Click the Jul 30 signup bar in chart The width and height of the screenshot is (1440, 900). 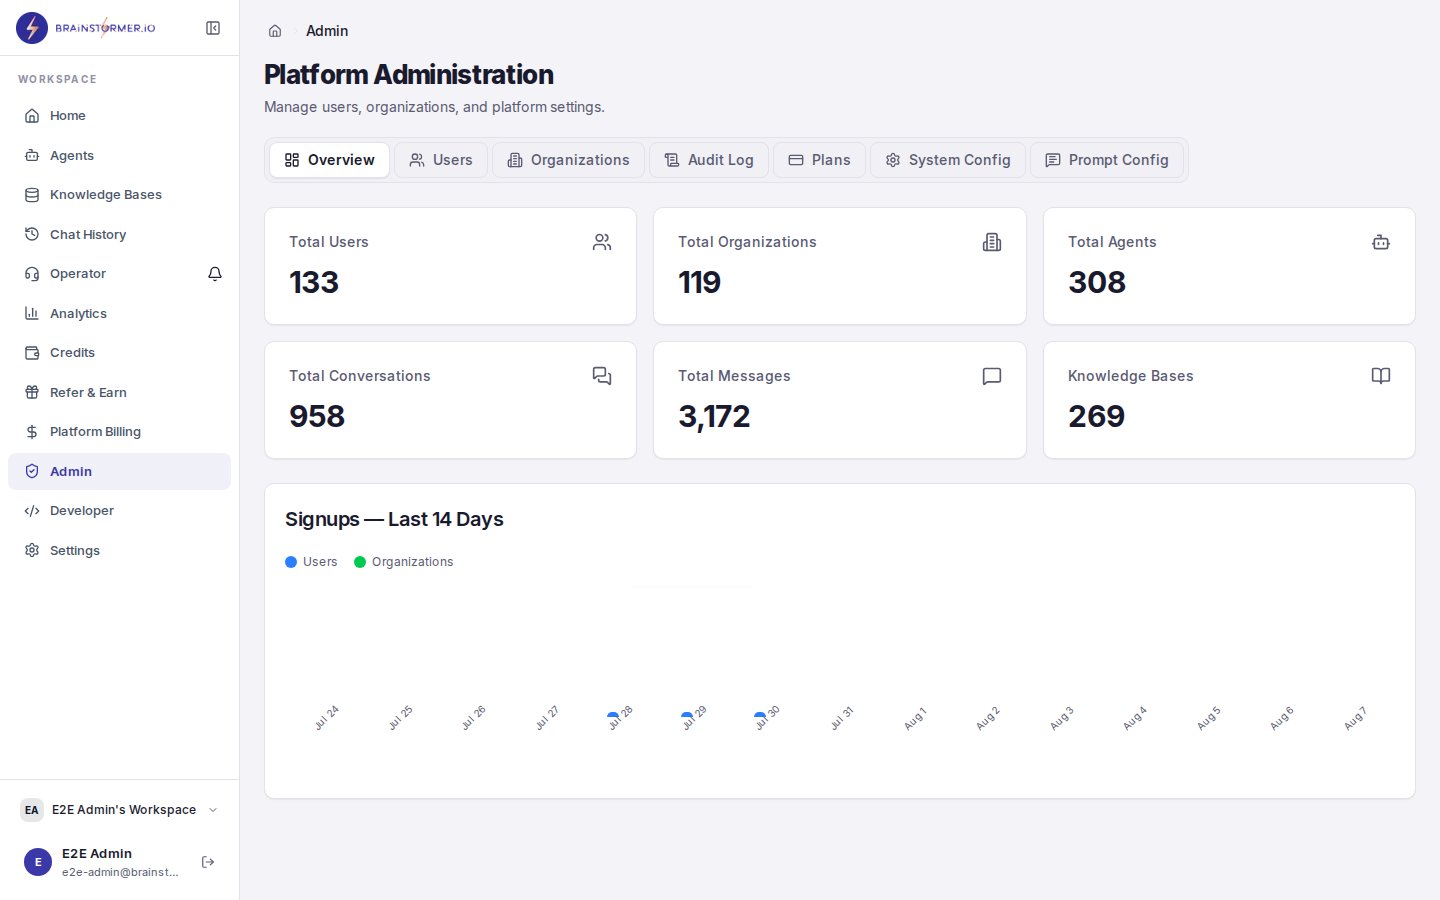click(x=760, y=716)
